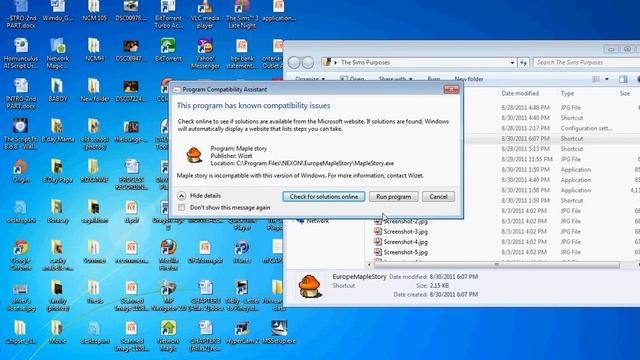Select Homunculus AI Script desktop file
Viewport: 640px width, 360px height.
click(x=21, y=53)
